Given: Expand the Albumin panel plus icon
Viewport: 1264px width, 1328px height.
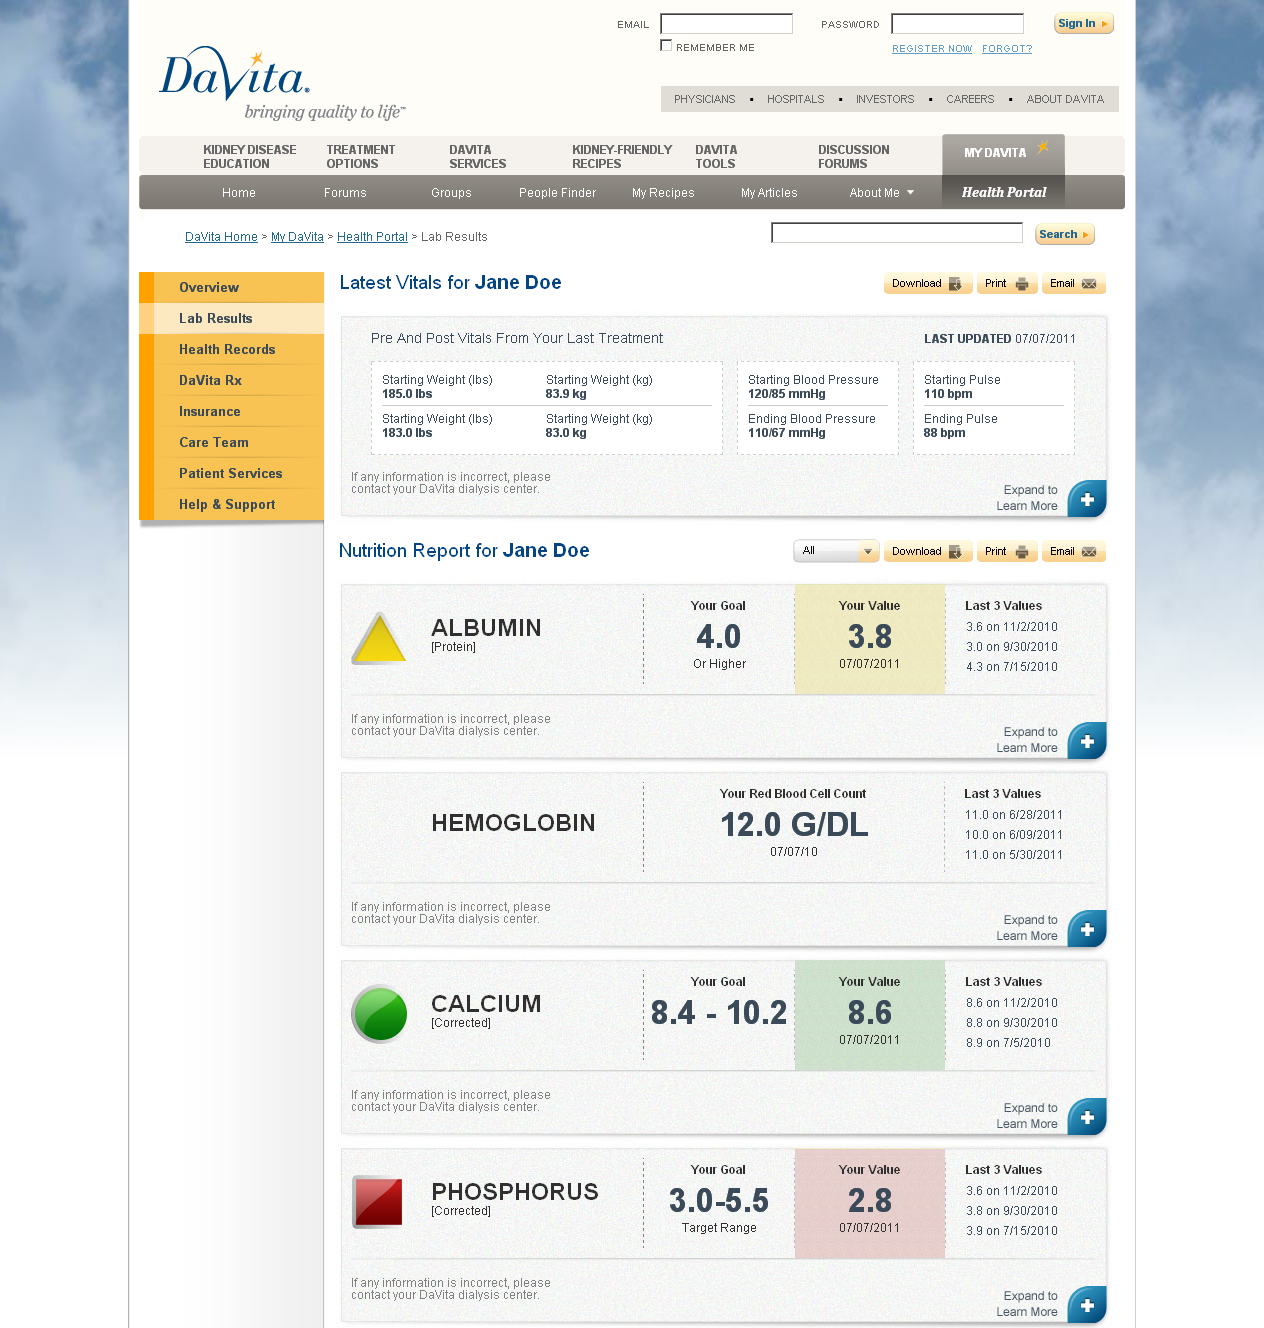Looking at the screenshot, I should [1087, 740].
